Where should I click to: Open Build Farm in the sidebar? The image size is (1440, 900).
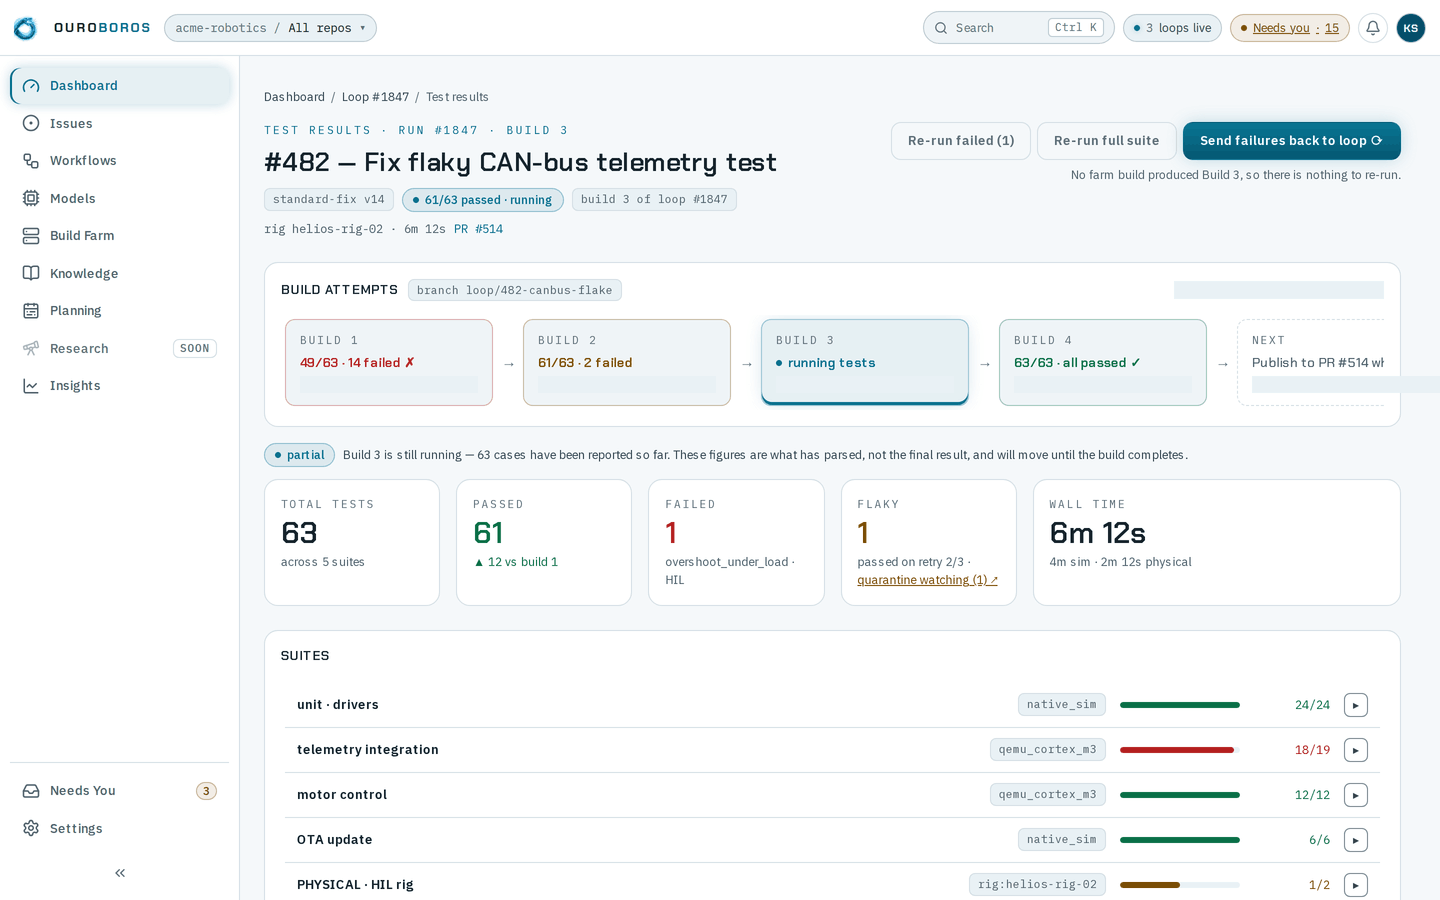click(120, 236)
